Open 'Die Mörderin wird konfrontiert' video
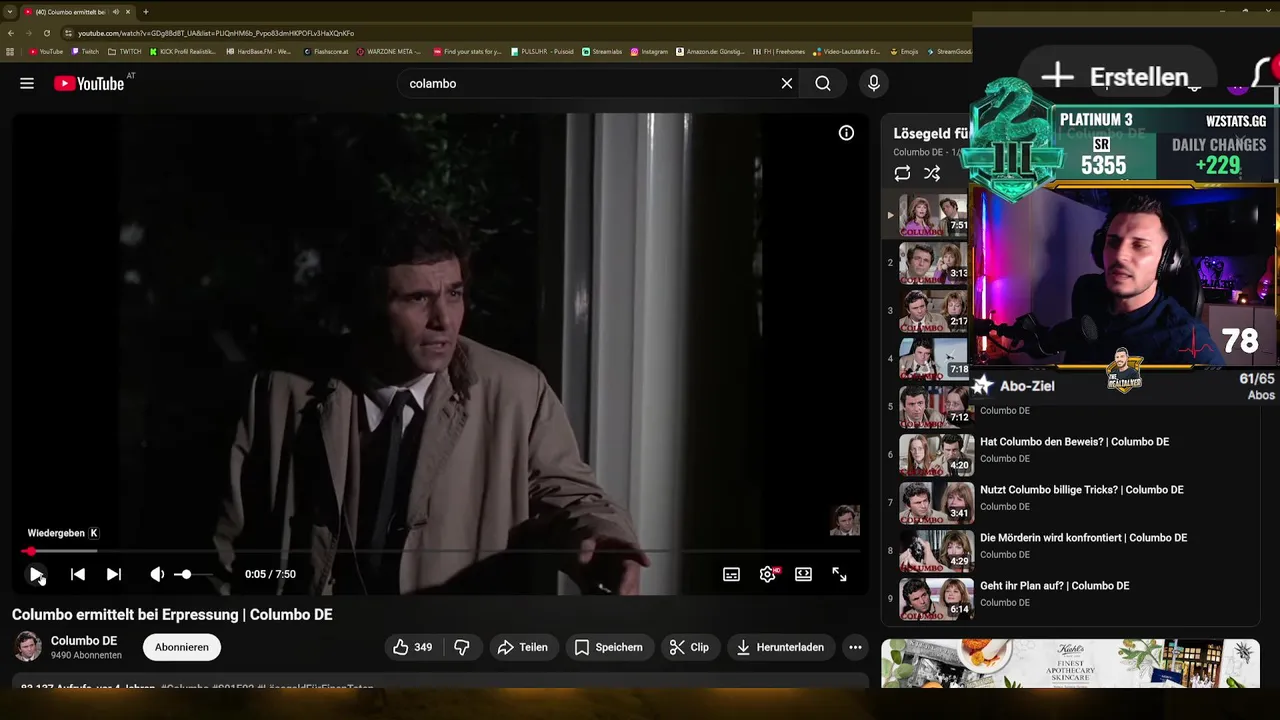1280x720 pixels. [x=1083, y=538]
